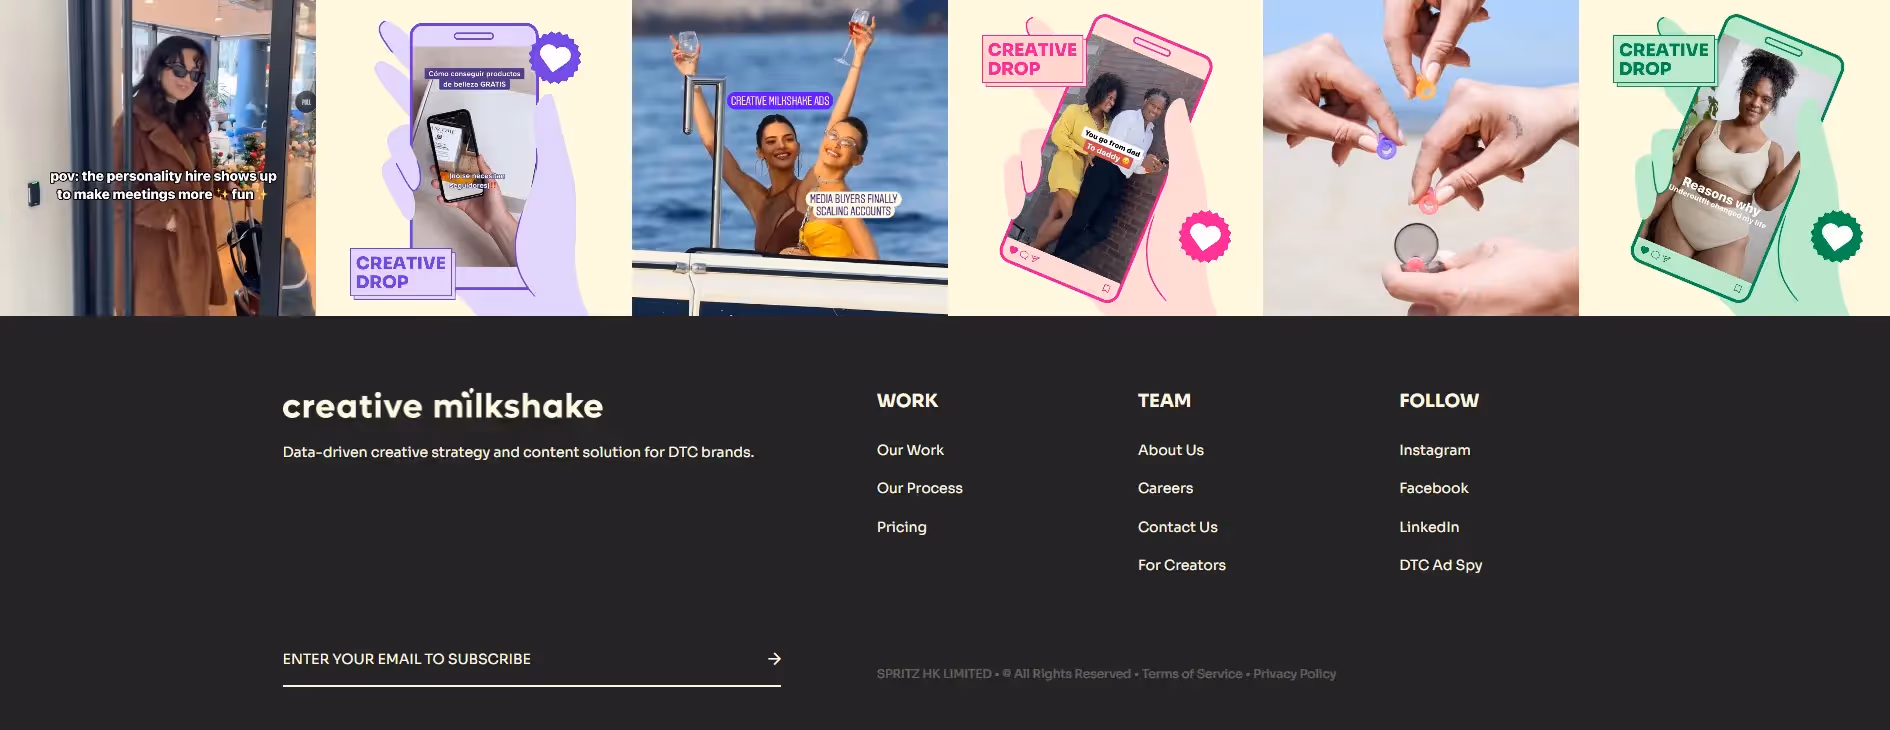Open the Terms of Service link
The image size is (1890, 730).
[1192, 674]
